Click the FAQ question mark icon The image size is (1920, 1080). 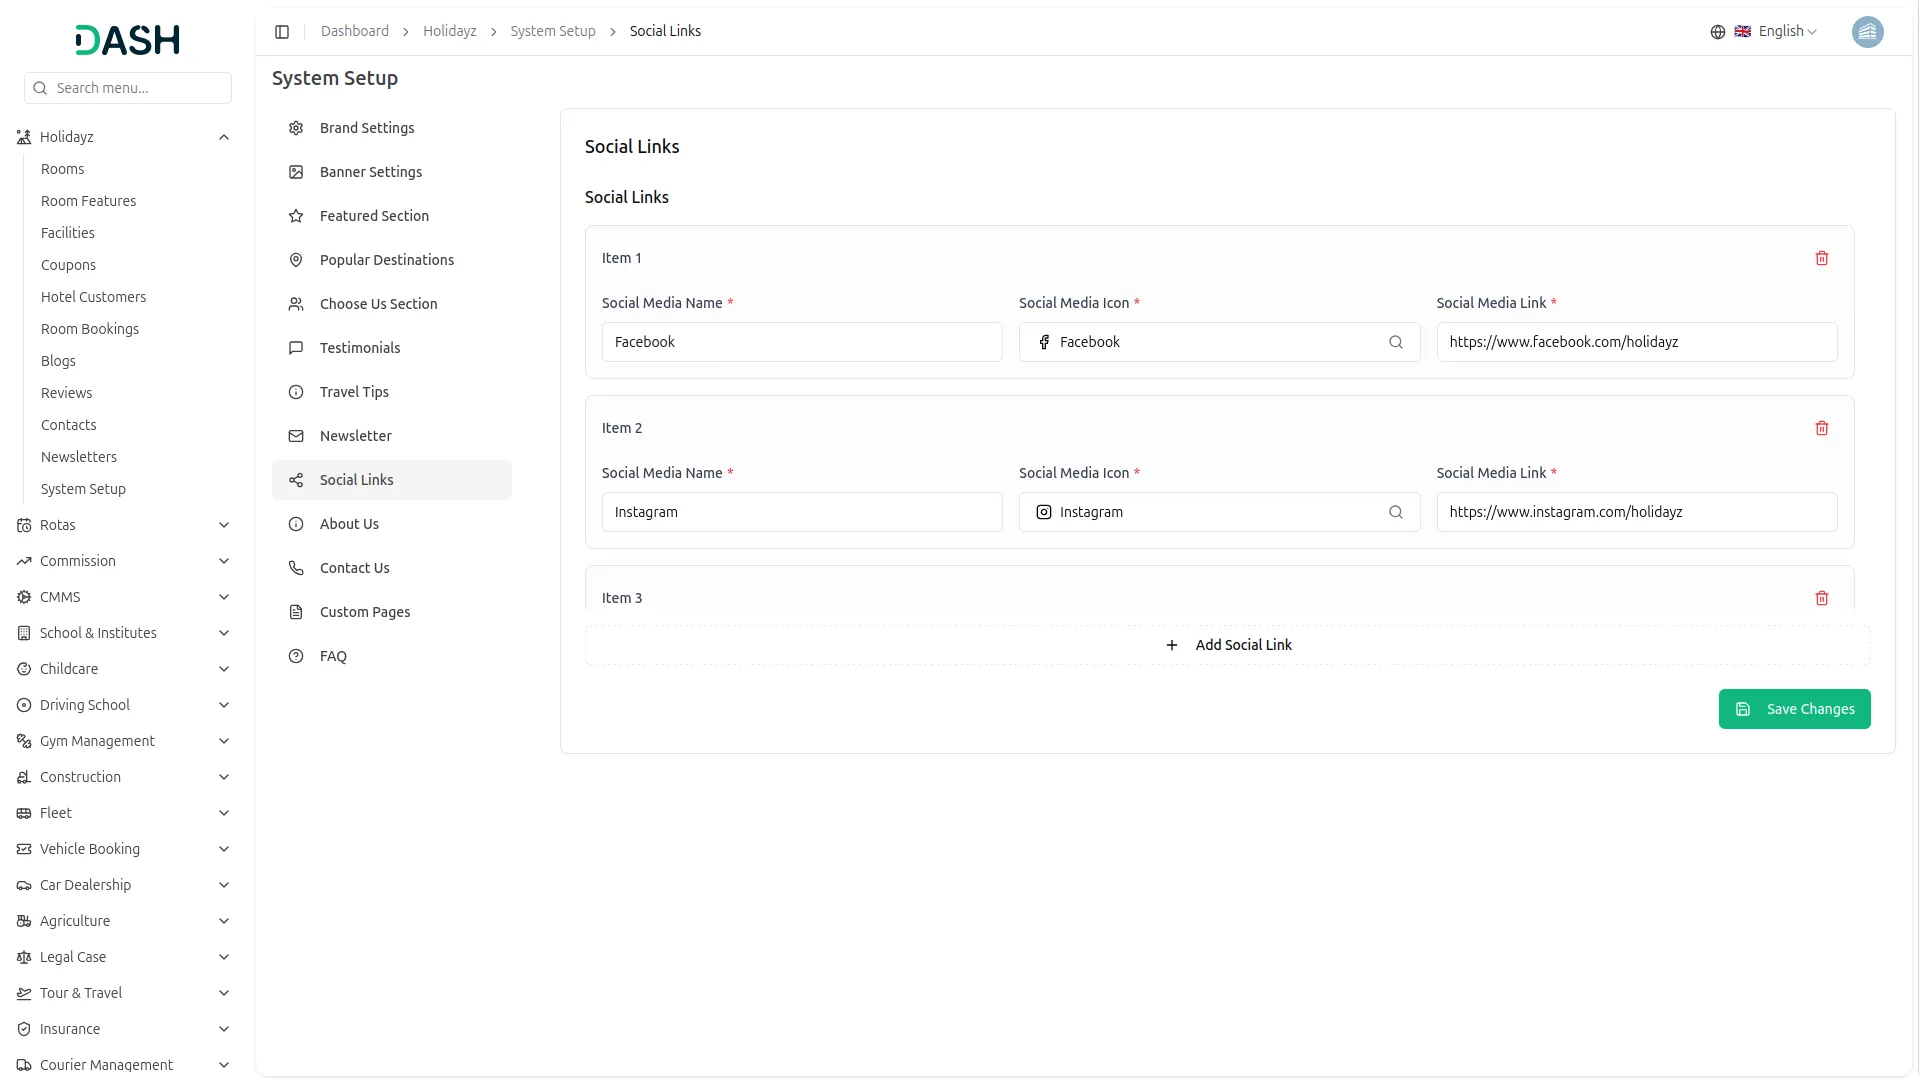coord(296,656)
